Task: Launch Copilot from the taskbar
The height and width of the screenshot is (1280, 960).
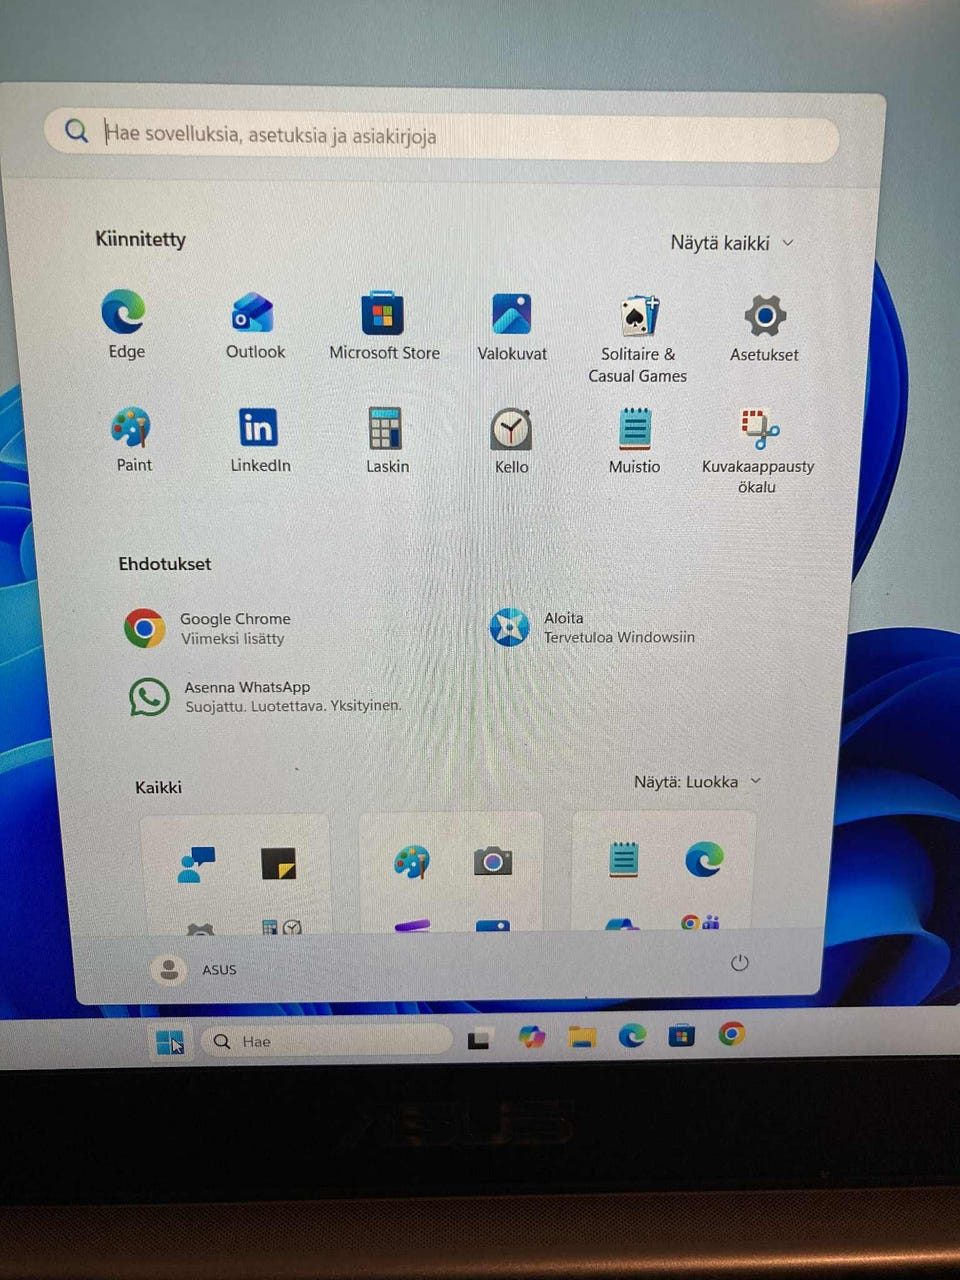Action: 531,1037
